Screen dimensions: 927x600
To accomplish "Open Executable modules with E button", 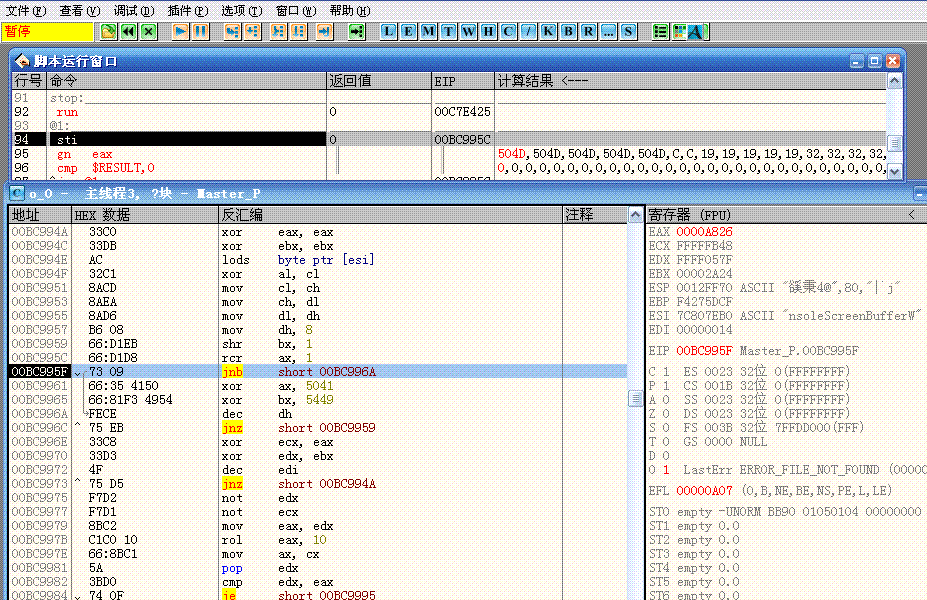I will [409, 31].
